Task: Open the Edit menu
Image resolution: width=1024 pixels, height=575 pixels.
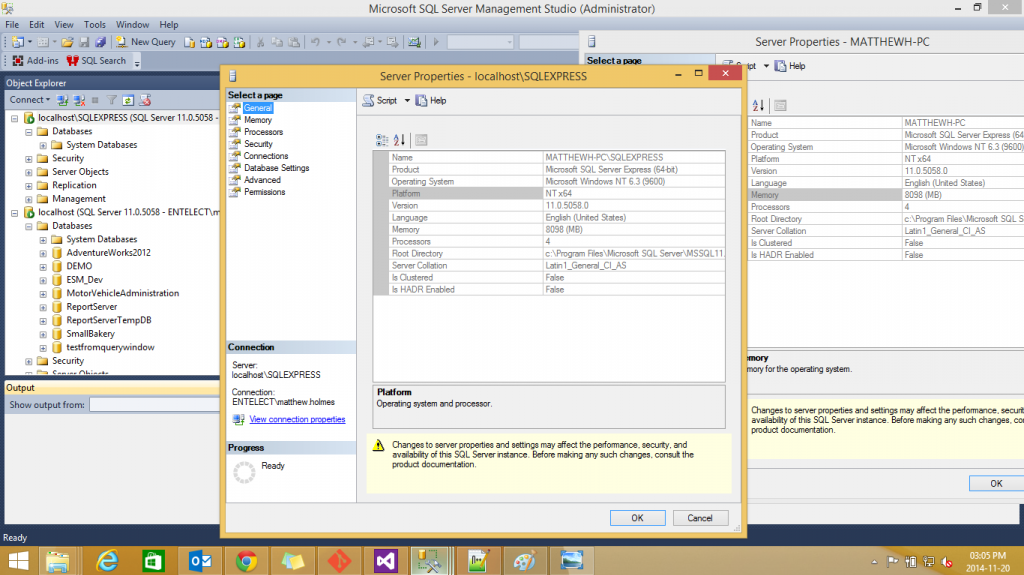Action: click(37, 25)
